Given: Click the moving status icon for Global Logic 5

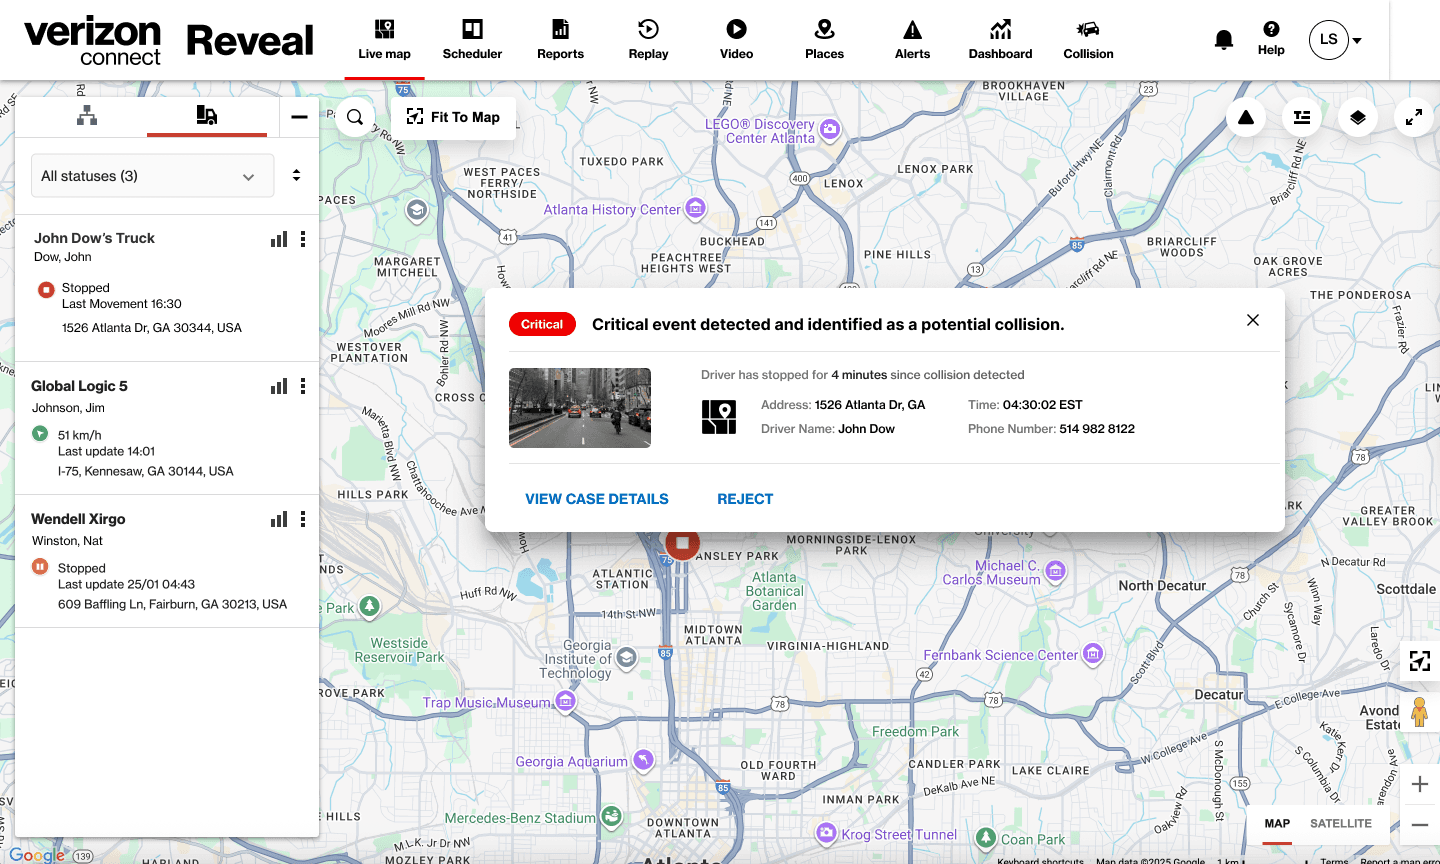Looking at the screenshot, I should (x=40, y=434).
